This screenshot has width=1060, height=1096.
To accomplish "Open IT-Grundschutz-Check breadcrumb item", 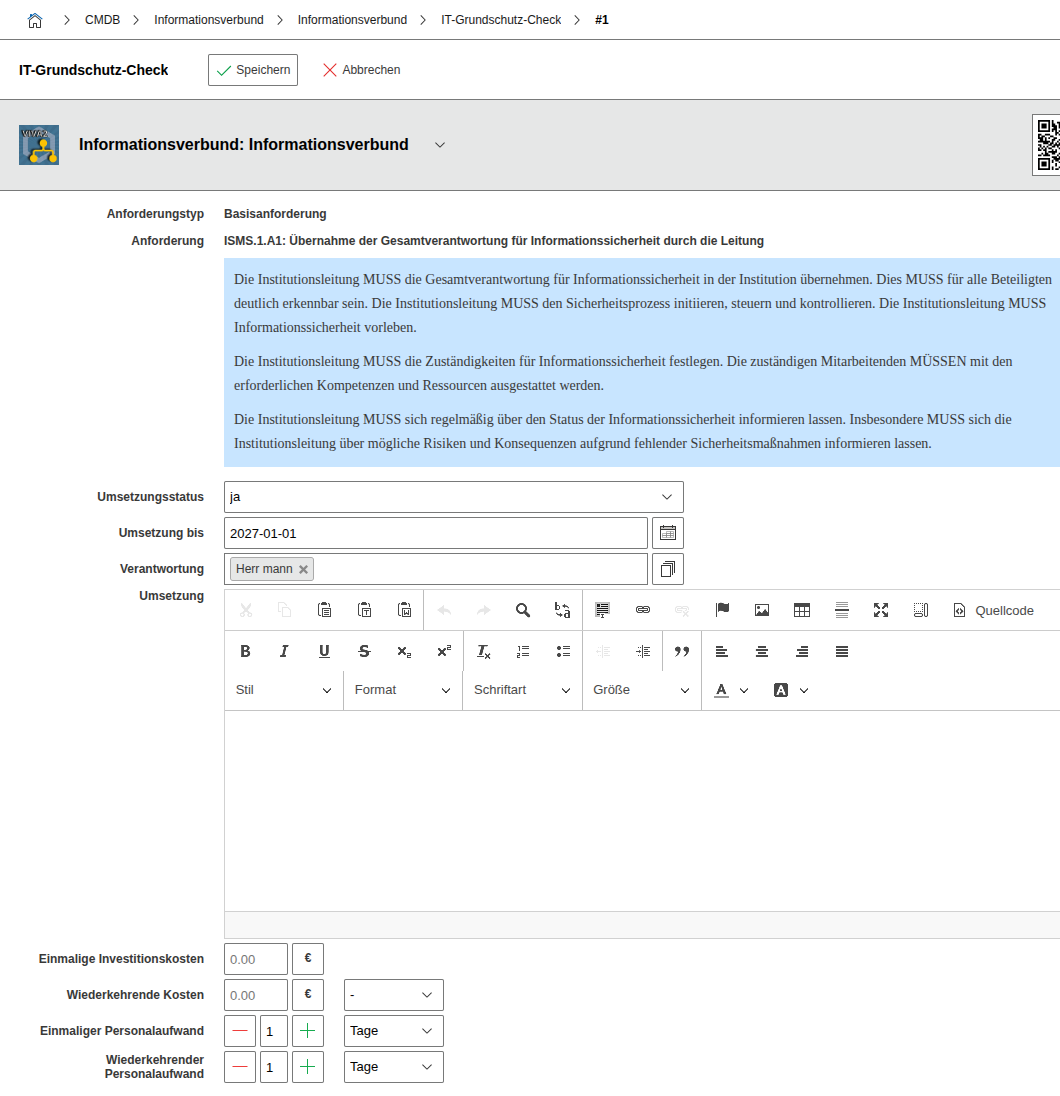I will pos(501,20).
